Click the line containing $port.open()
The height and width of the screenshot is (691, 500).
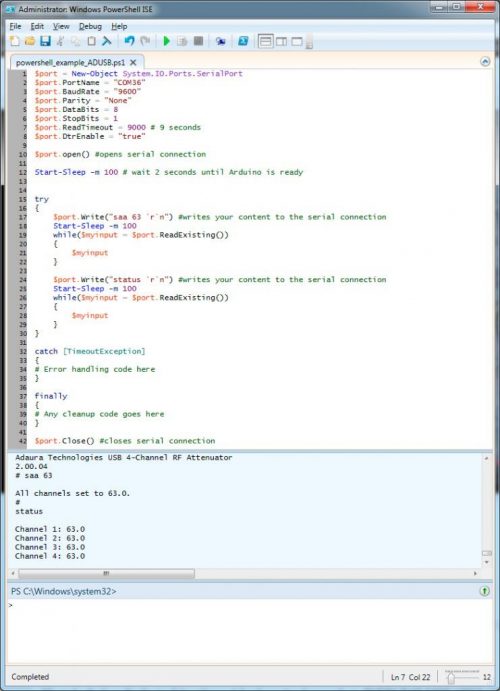pos(120,154)
